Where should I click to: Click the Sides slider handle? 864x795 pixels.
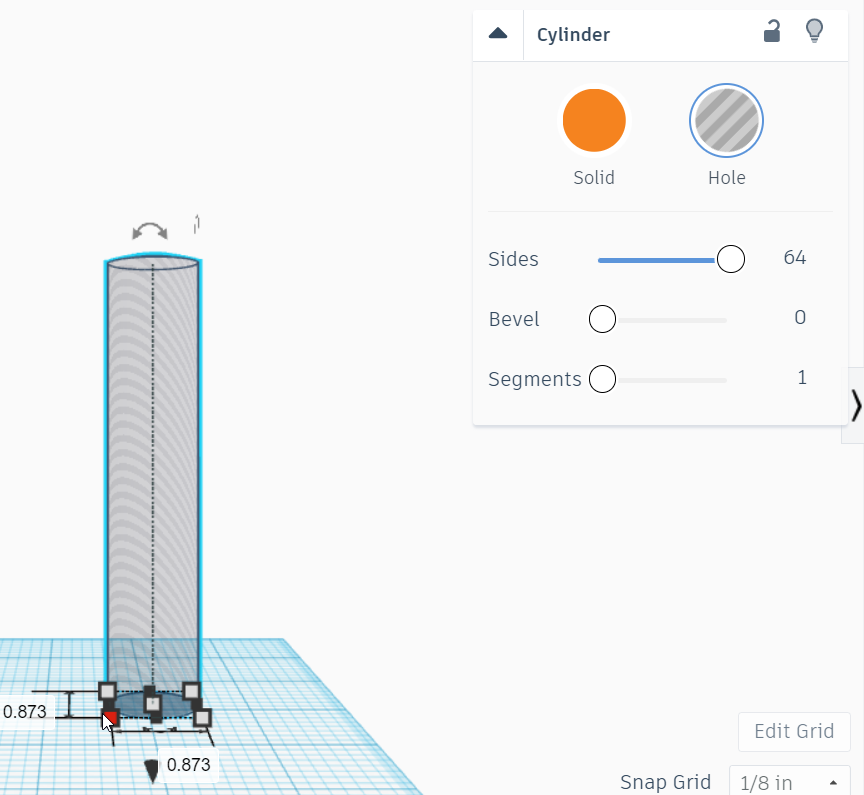point(730,258)
